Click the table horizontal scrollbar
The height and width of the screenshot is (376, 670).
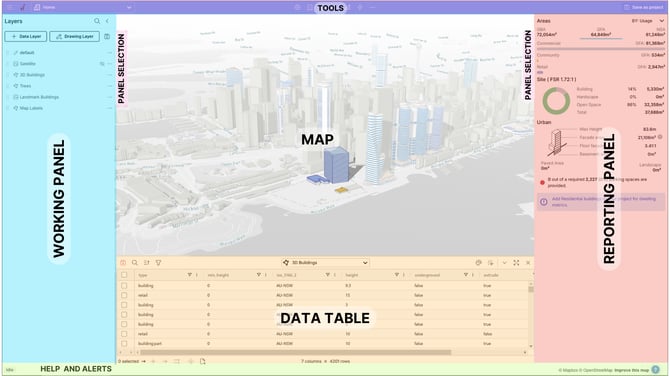tap(295, 352)
